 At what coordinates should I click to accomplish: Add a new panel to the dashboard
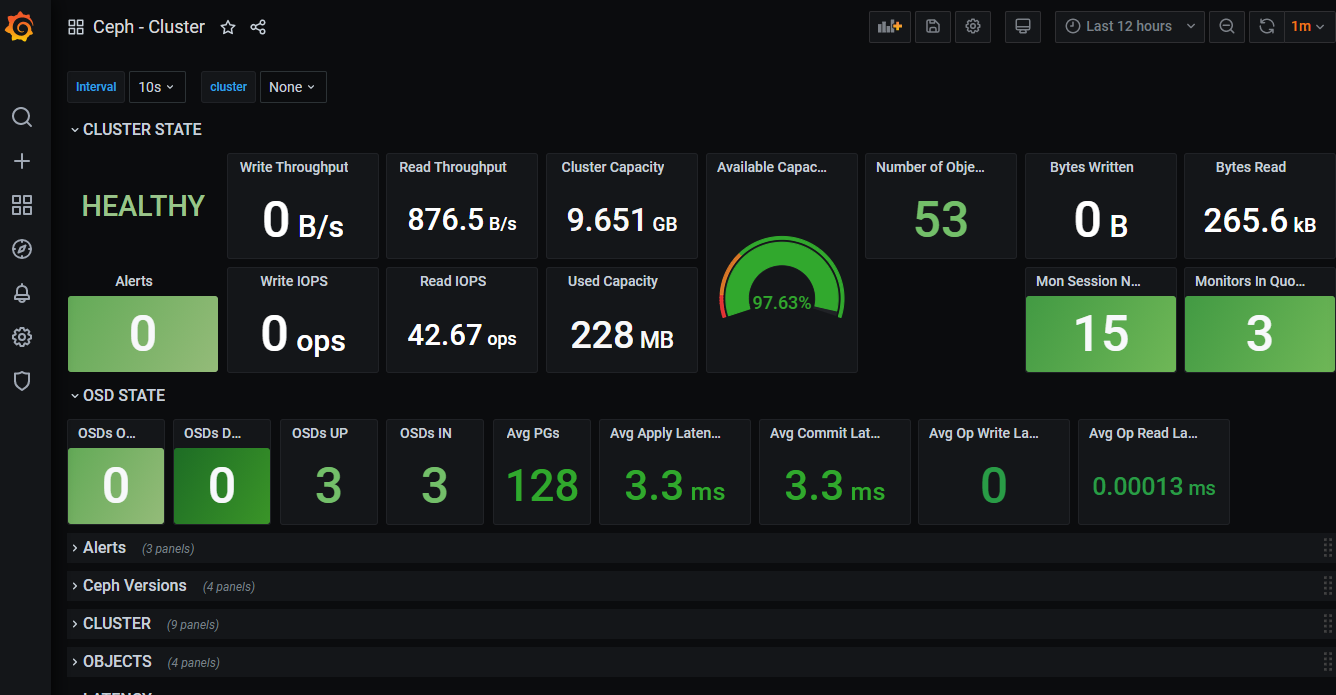889,27
